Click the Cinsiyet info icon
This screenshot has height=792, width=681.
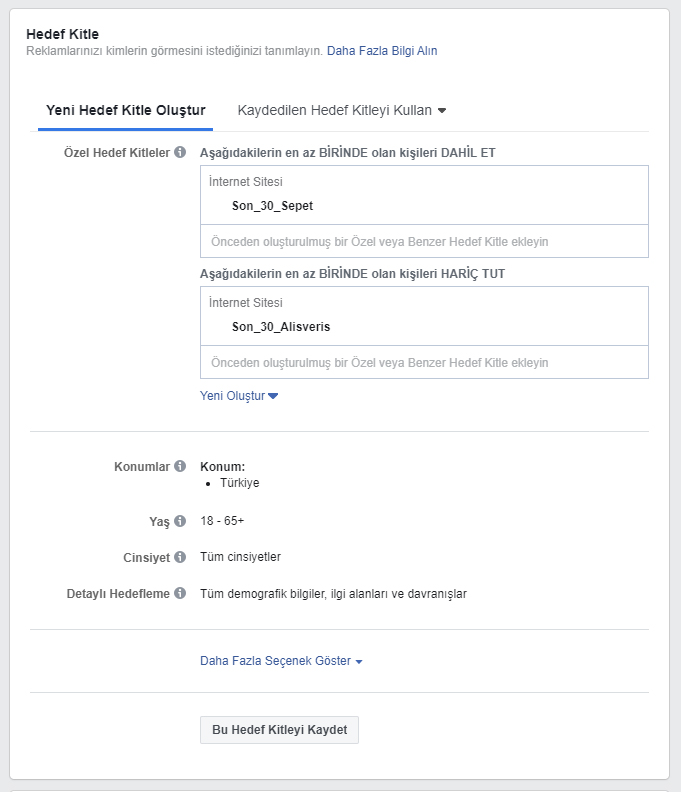click(180, 557)
